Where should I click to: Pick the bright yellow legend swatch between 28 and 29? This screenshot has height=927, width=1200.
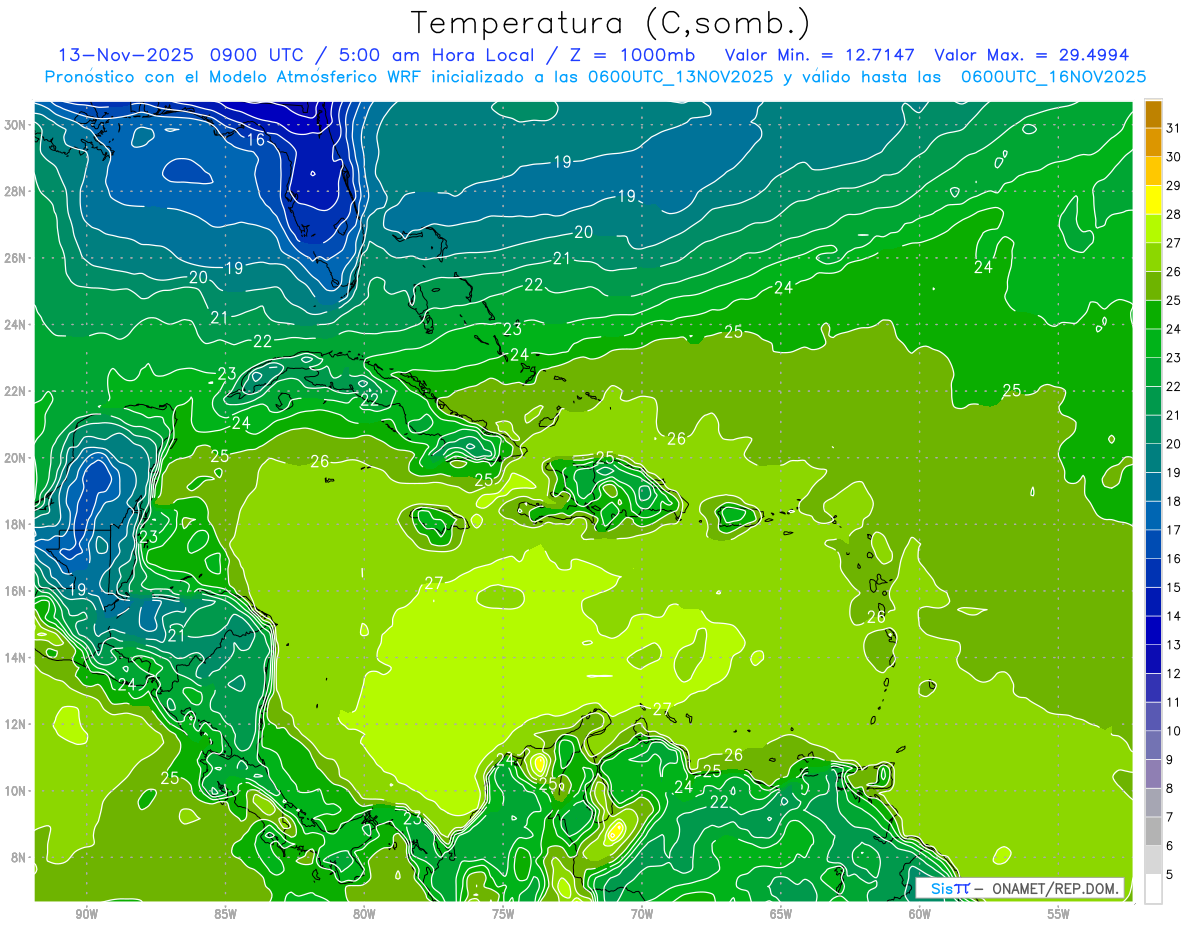[x=1153, y=200]
